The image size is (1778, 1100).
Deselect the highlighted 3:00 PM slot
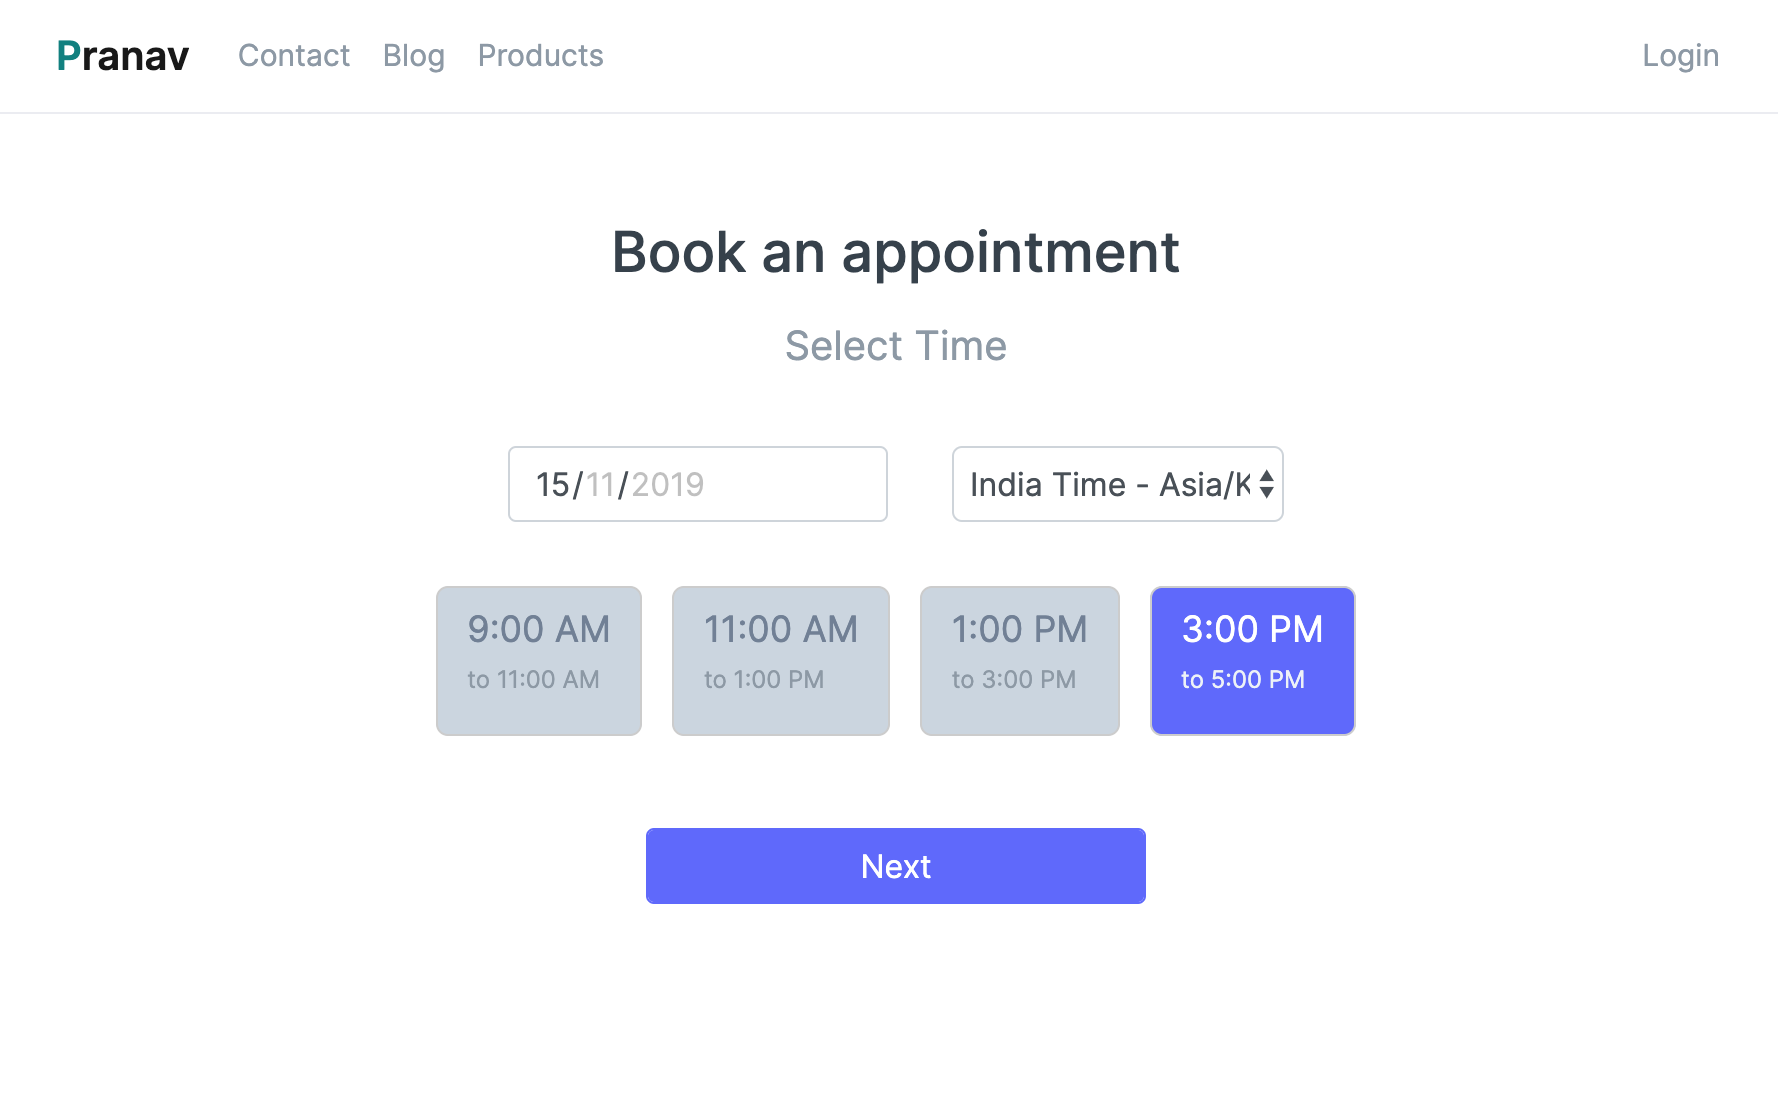(1252, 660)
